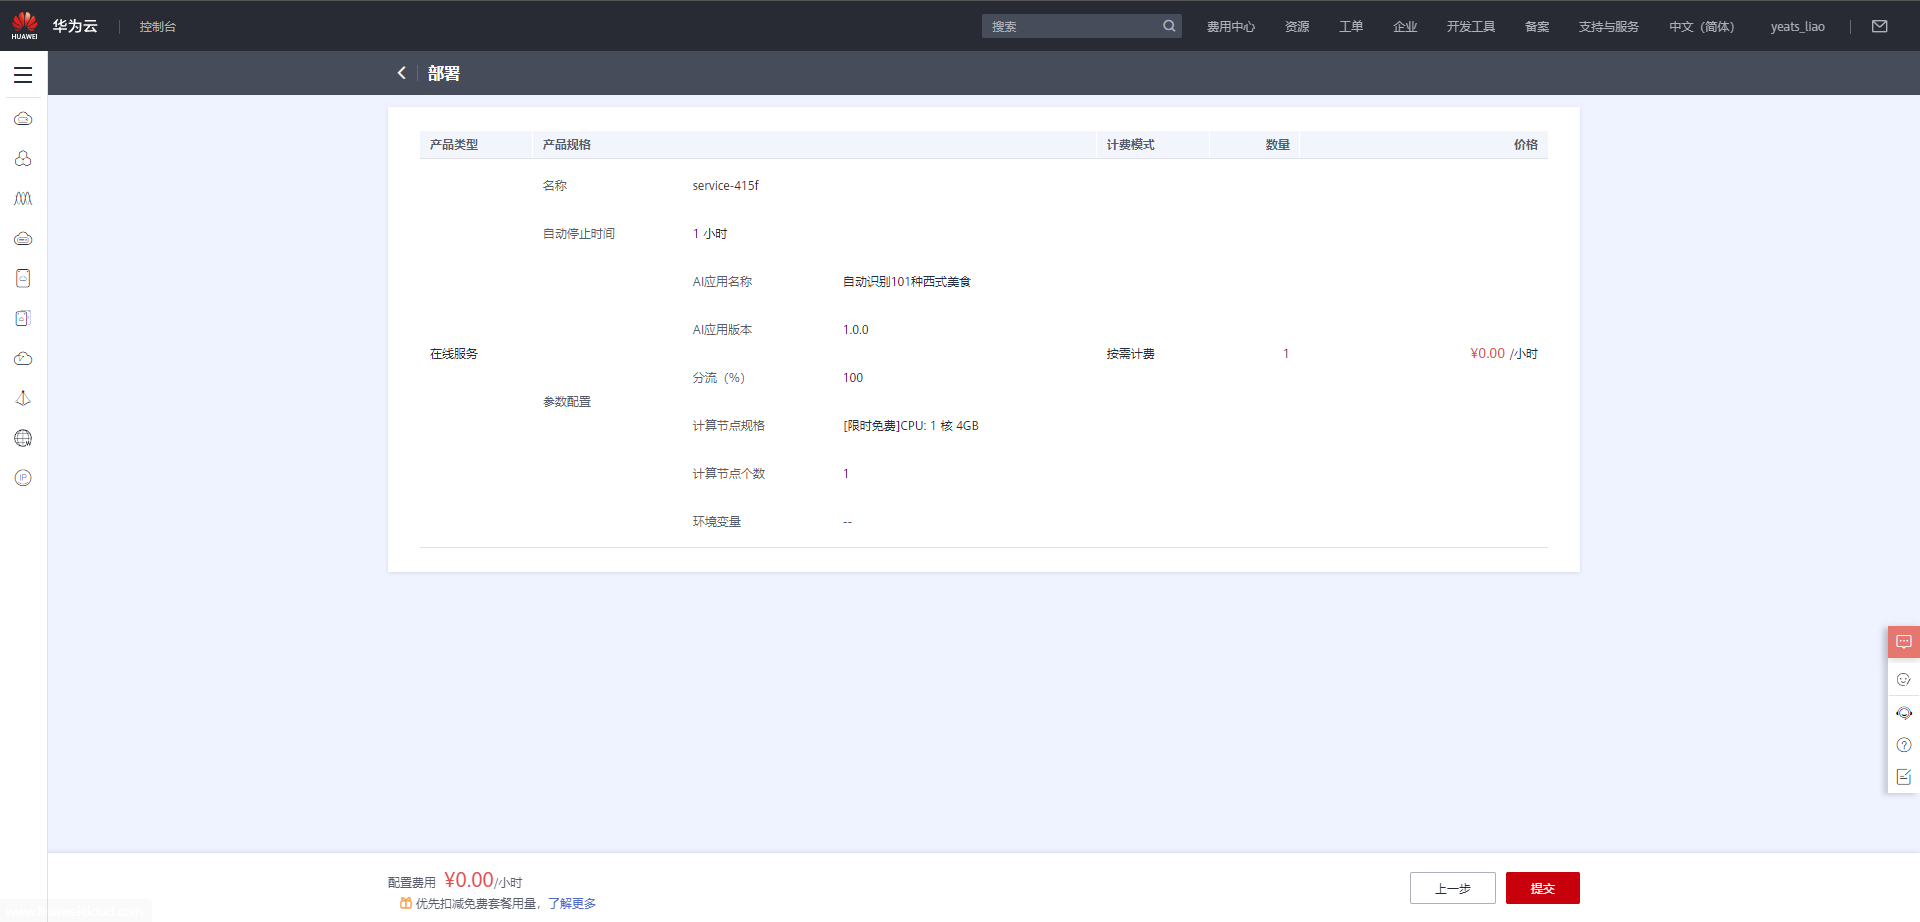Open the 开发工具 menu
The image size is (1920, 922).
click(x=1471, y=27)
